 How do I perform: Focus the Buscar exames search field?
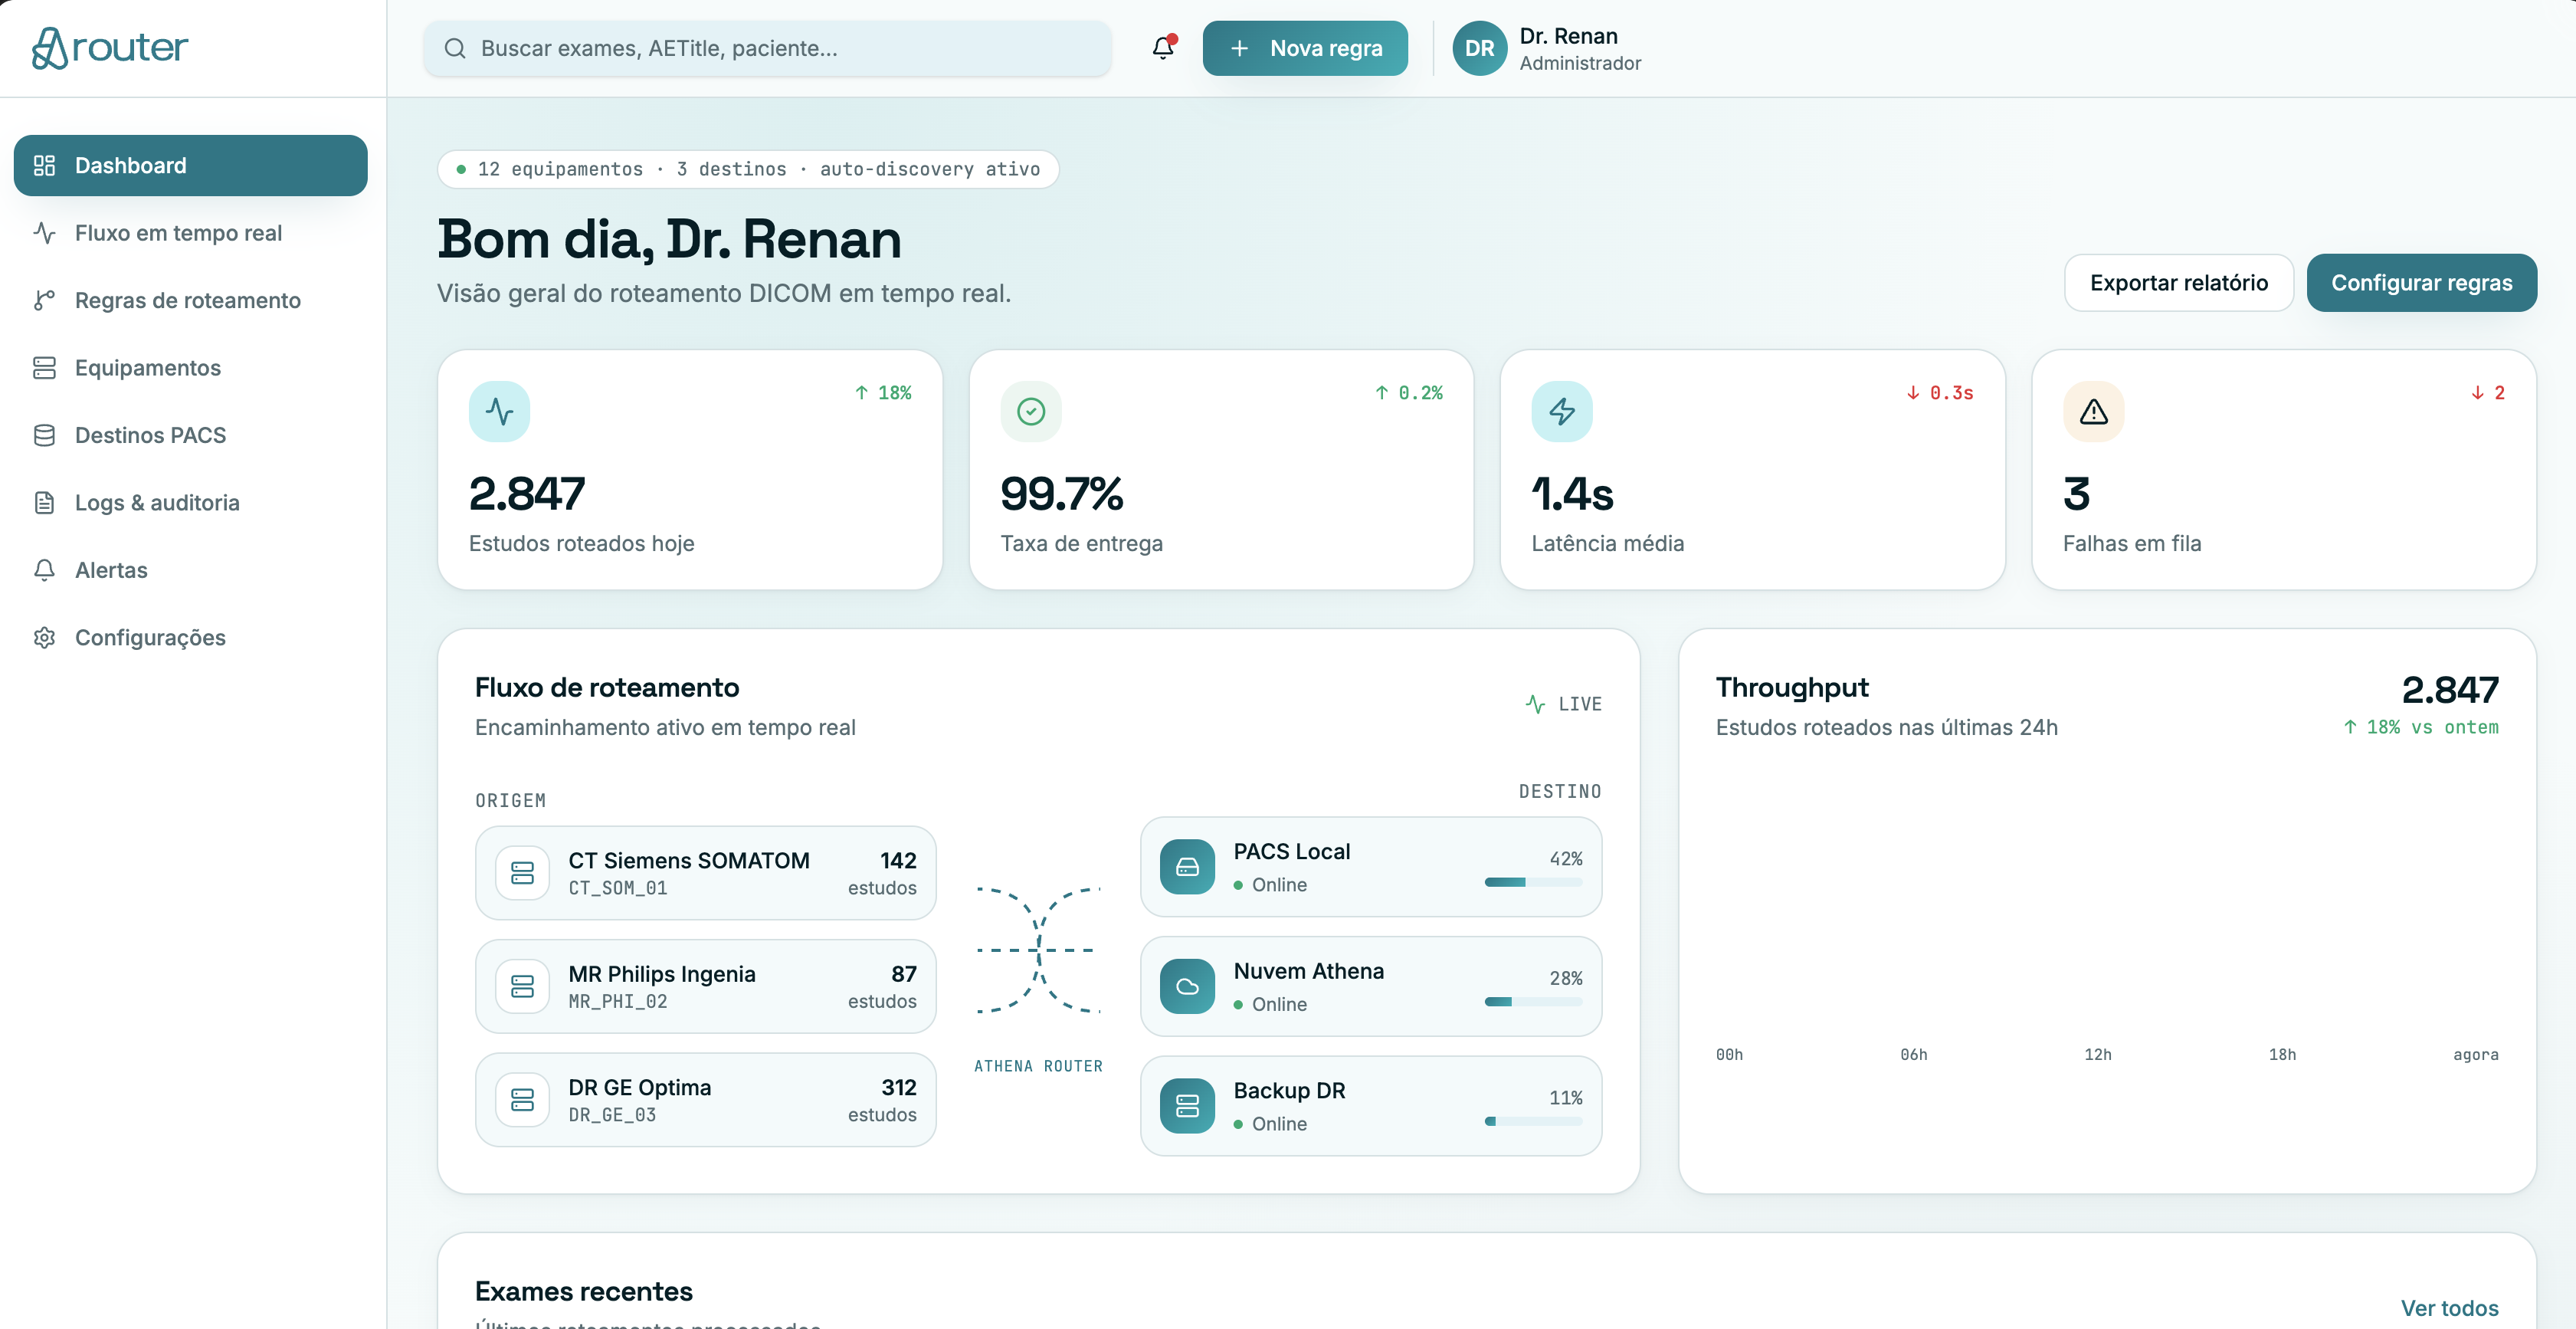(x=767, y=48)
